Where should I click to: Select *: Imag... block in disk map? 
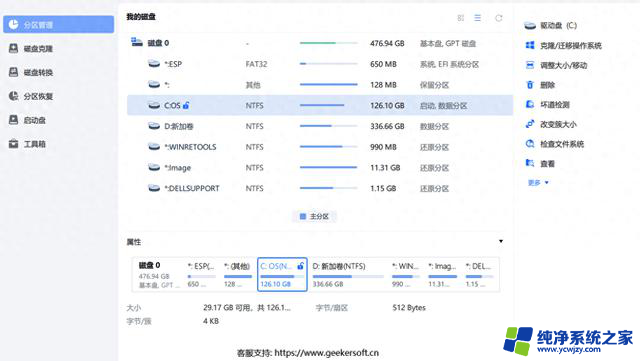point(443,274)
